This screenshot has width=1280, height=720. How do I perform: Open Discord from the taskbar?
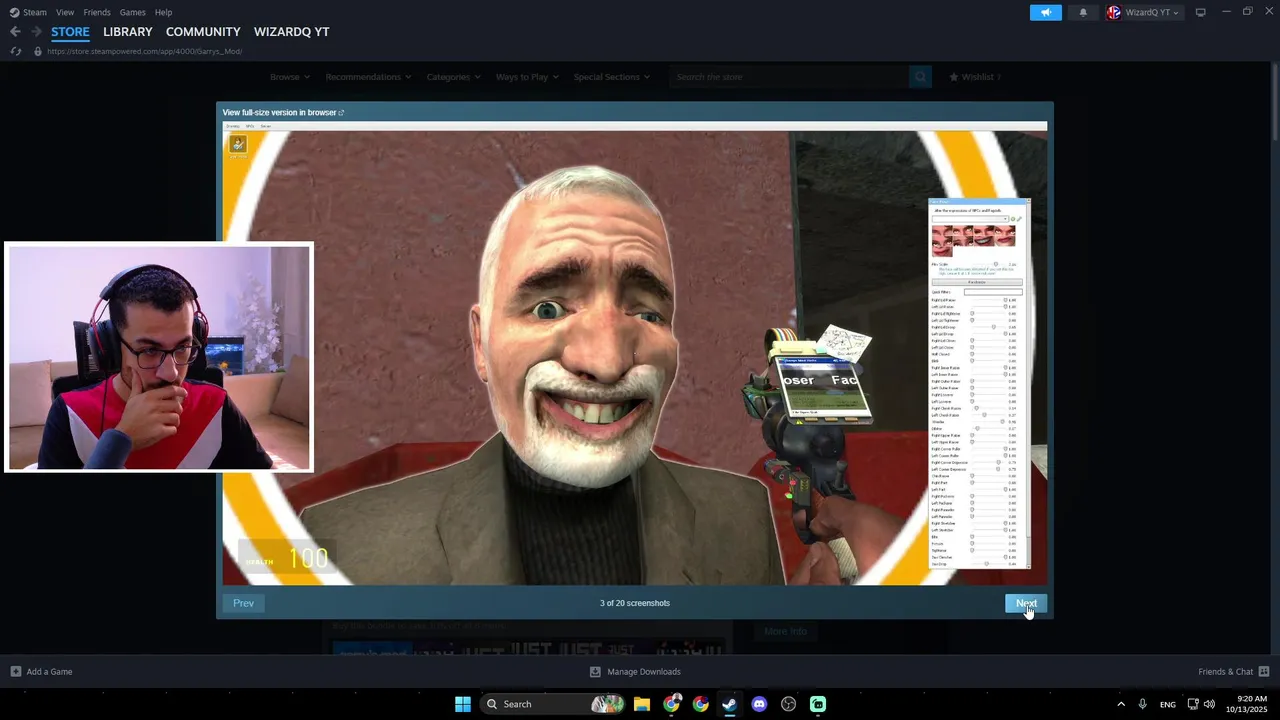click(x=759, y=704)
